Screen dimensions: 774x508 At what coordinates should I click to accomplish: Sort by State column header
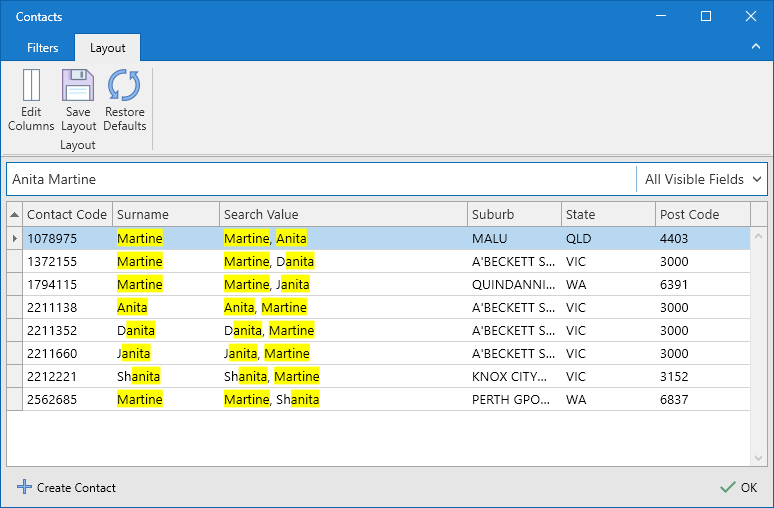click(608, 214)
